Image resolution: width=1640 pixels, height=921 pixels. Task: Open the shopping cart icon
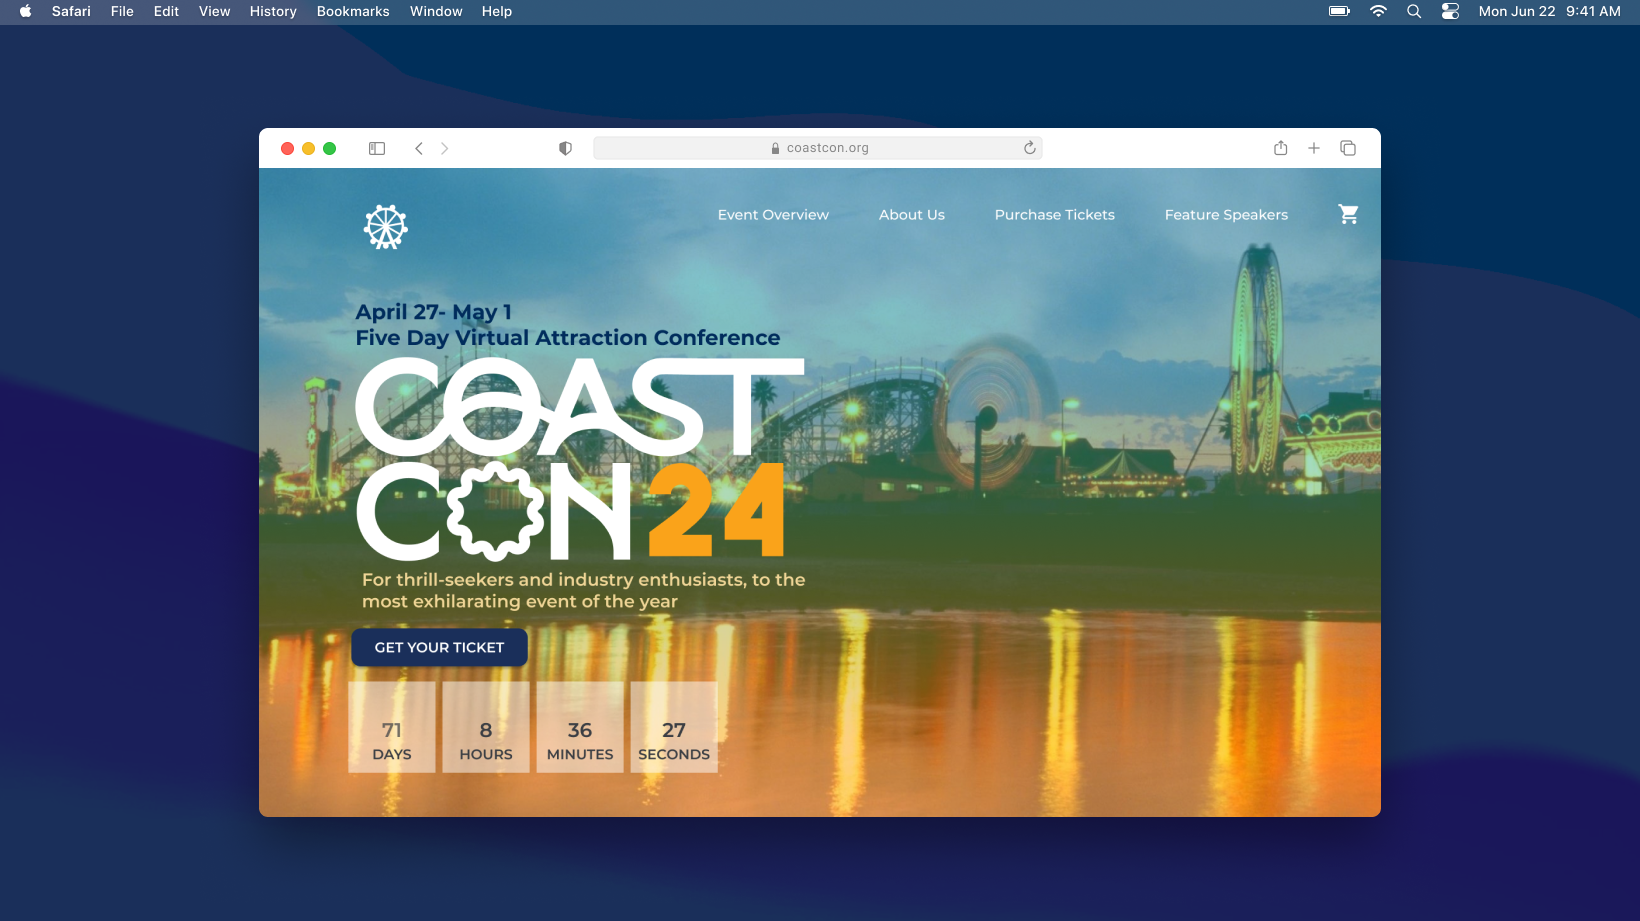click(1348, 214)
